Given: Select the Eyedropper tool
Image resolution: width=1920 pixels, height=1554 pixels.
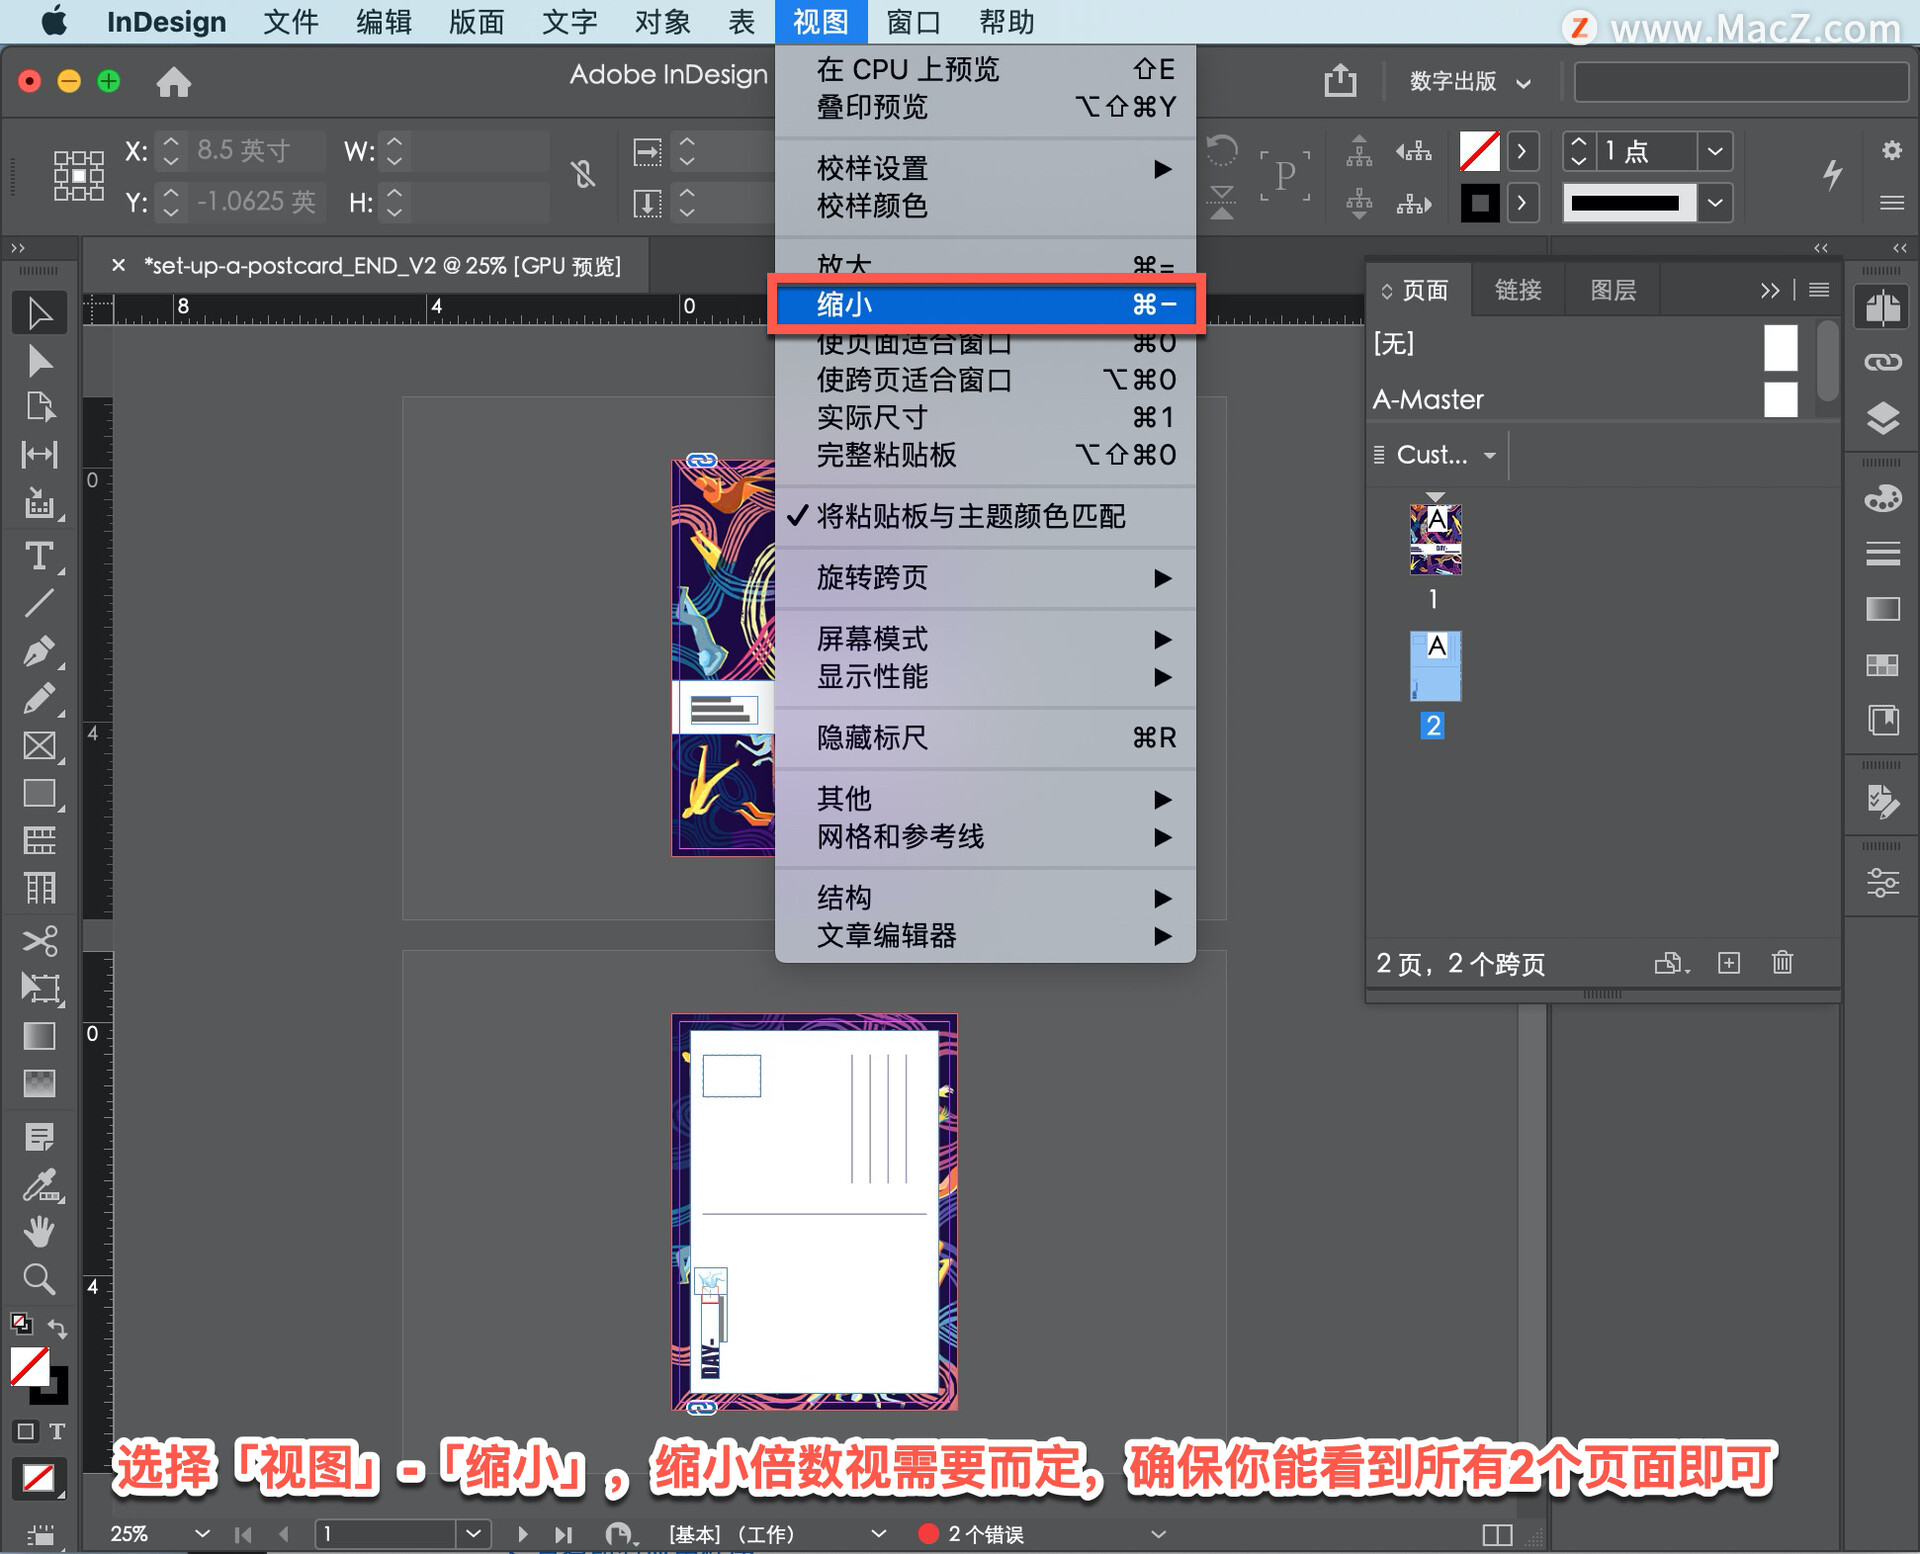Looking at the screenshot, I should click(x=39, y=1185).
